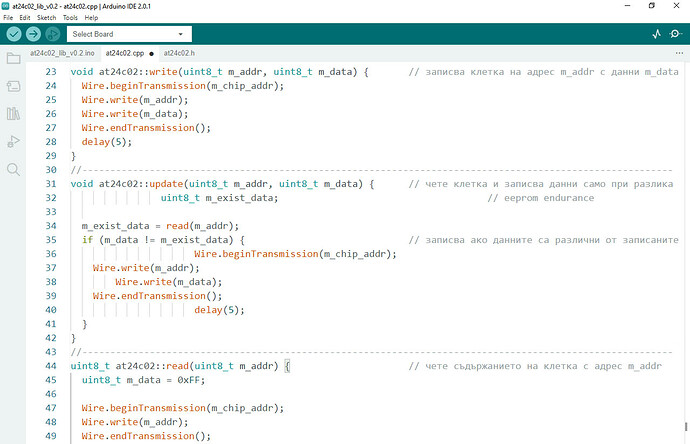Click the unsaved dot on at24c02.cpp tab
The image size is (690, 444).
[x=151, y=53]
